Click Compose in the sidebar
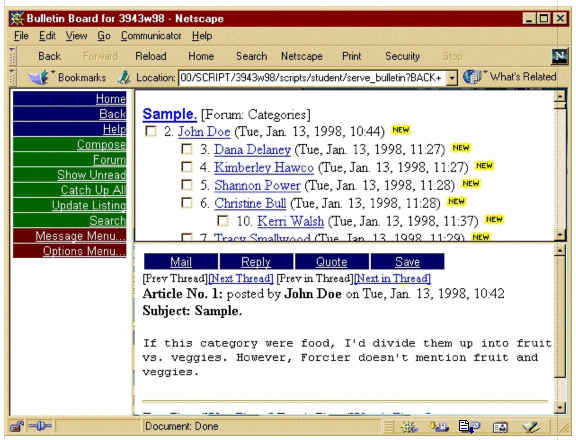576x440 pixels. 69,144
